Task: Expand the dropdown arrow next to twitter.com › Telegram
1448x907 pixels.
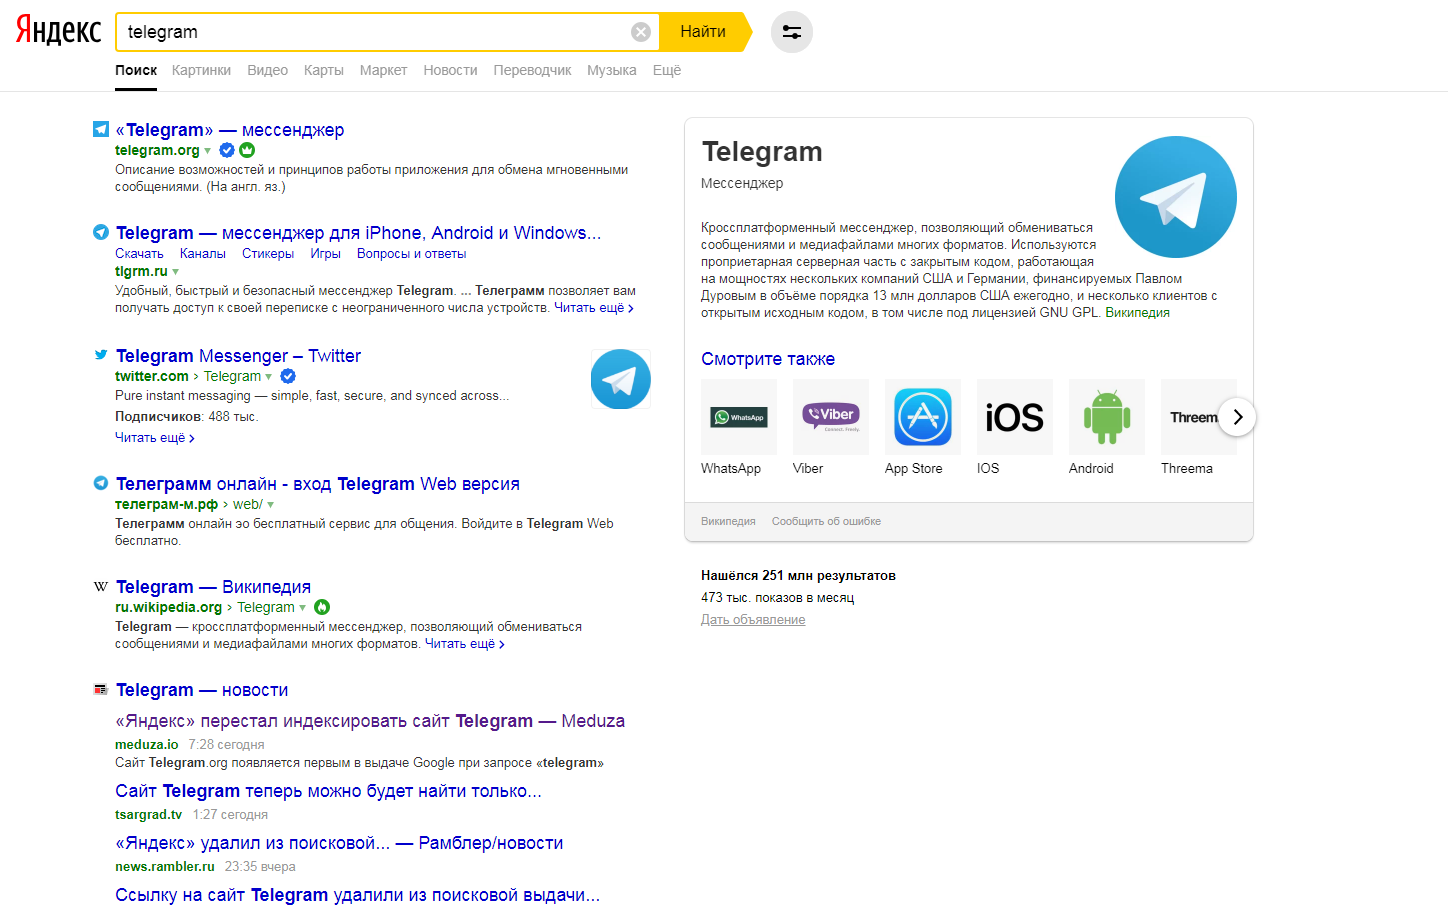Action: pyautogui.click(x=269, y=377)
